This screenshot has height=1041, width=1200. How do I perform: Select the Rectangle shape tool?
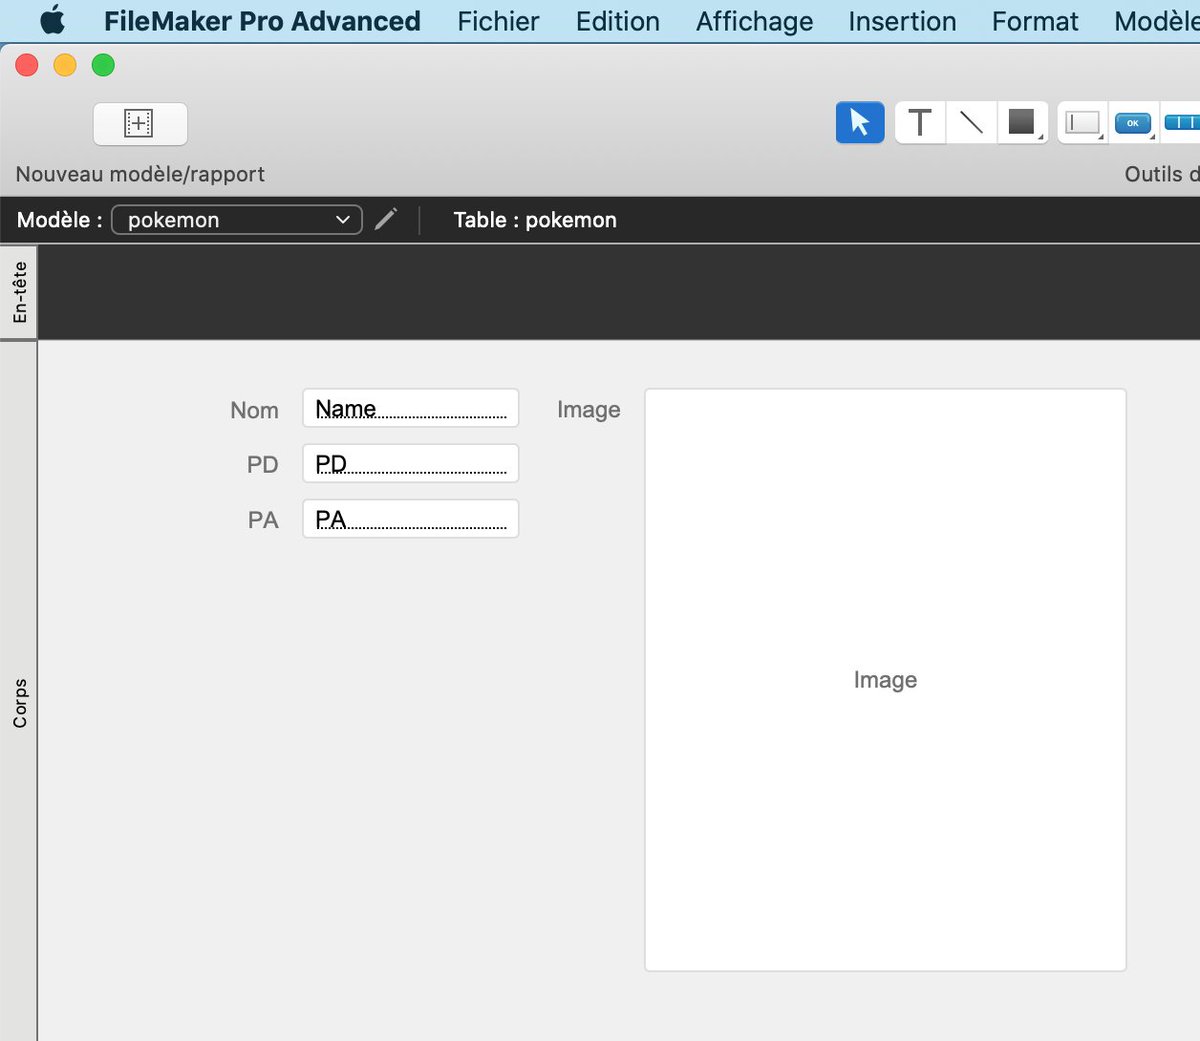pos(1022,123)
